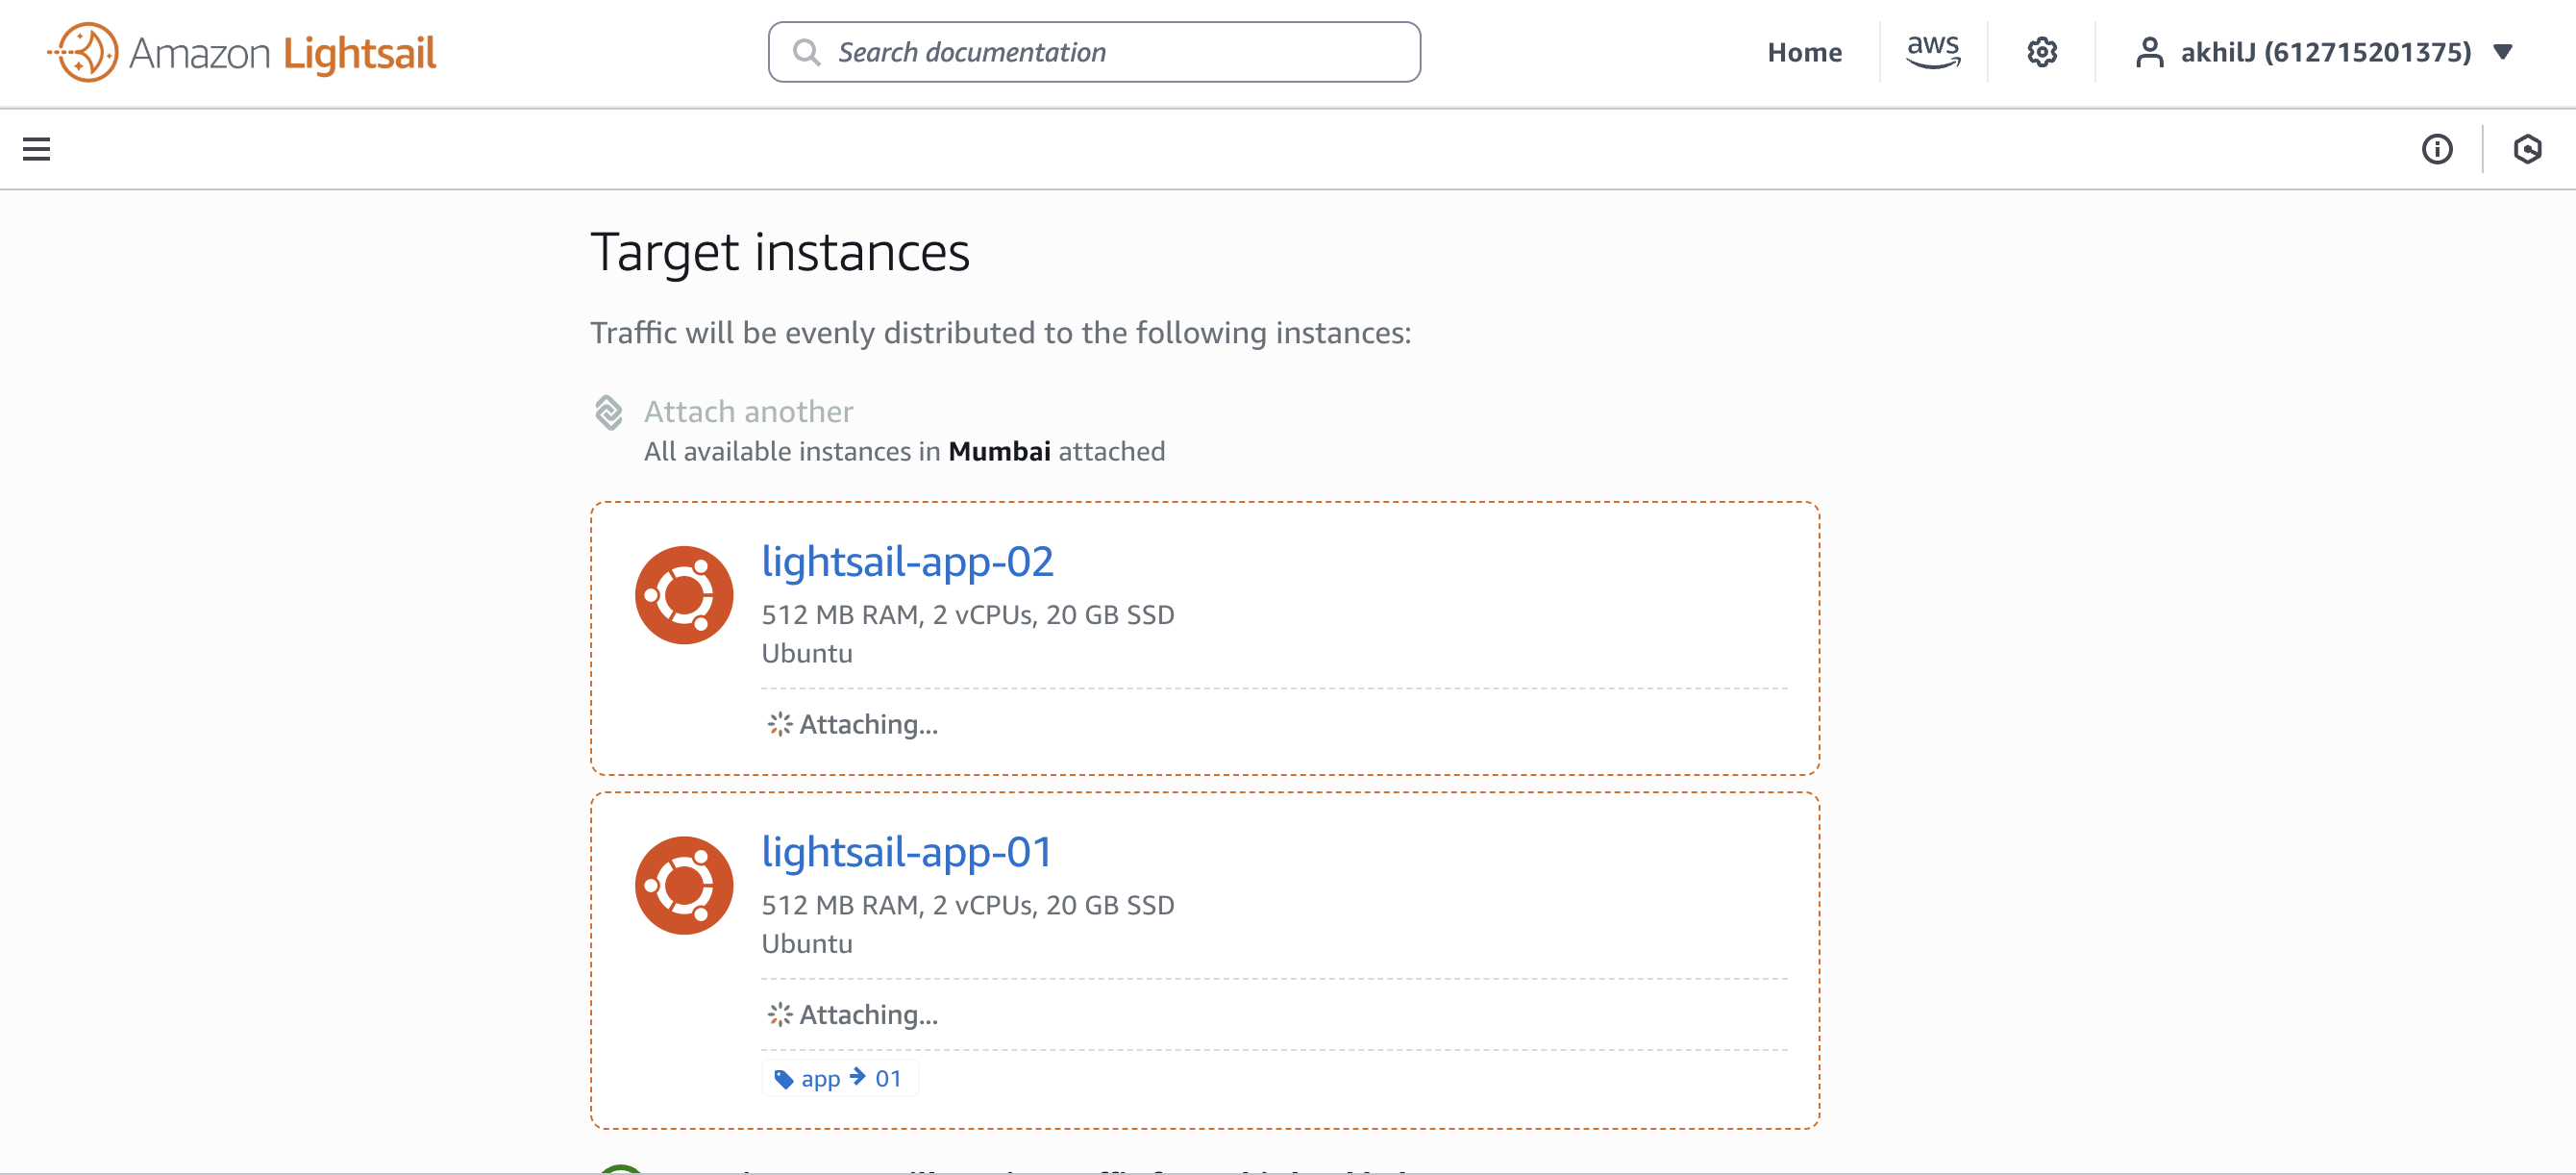The image size is (2576, 1175).
Task: Click the user profile icon
Action: (x=2149, y=52)
